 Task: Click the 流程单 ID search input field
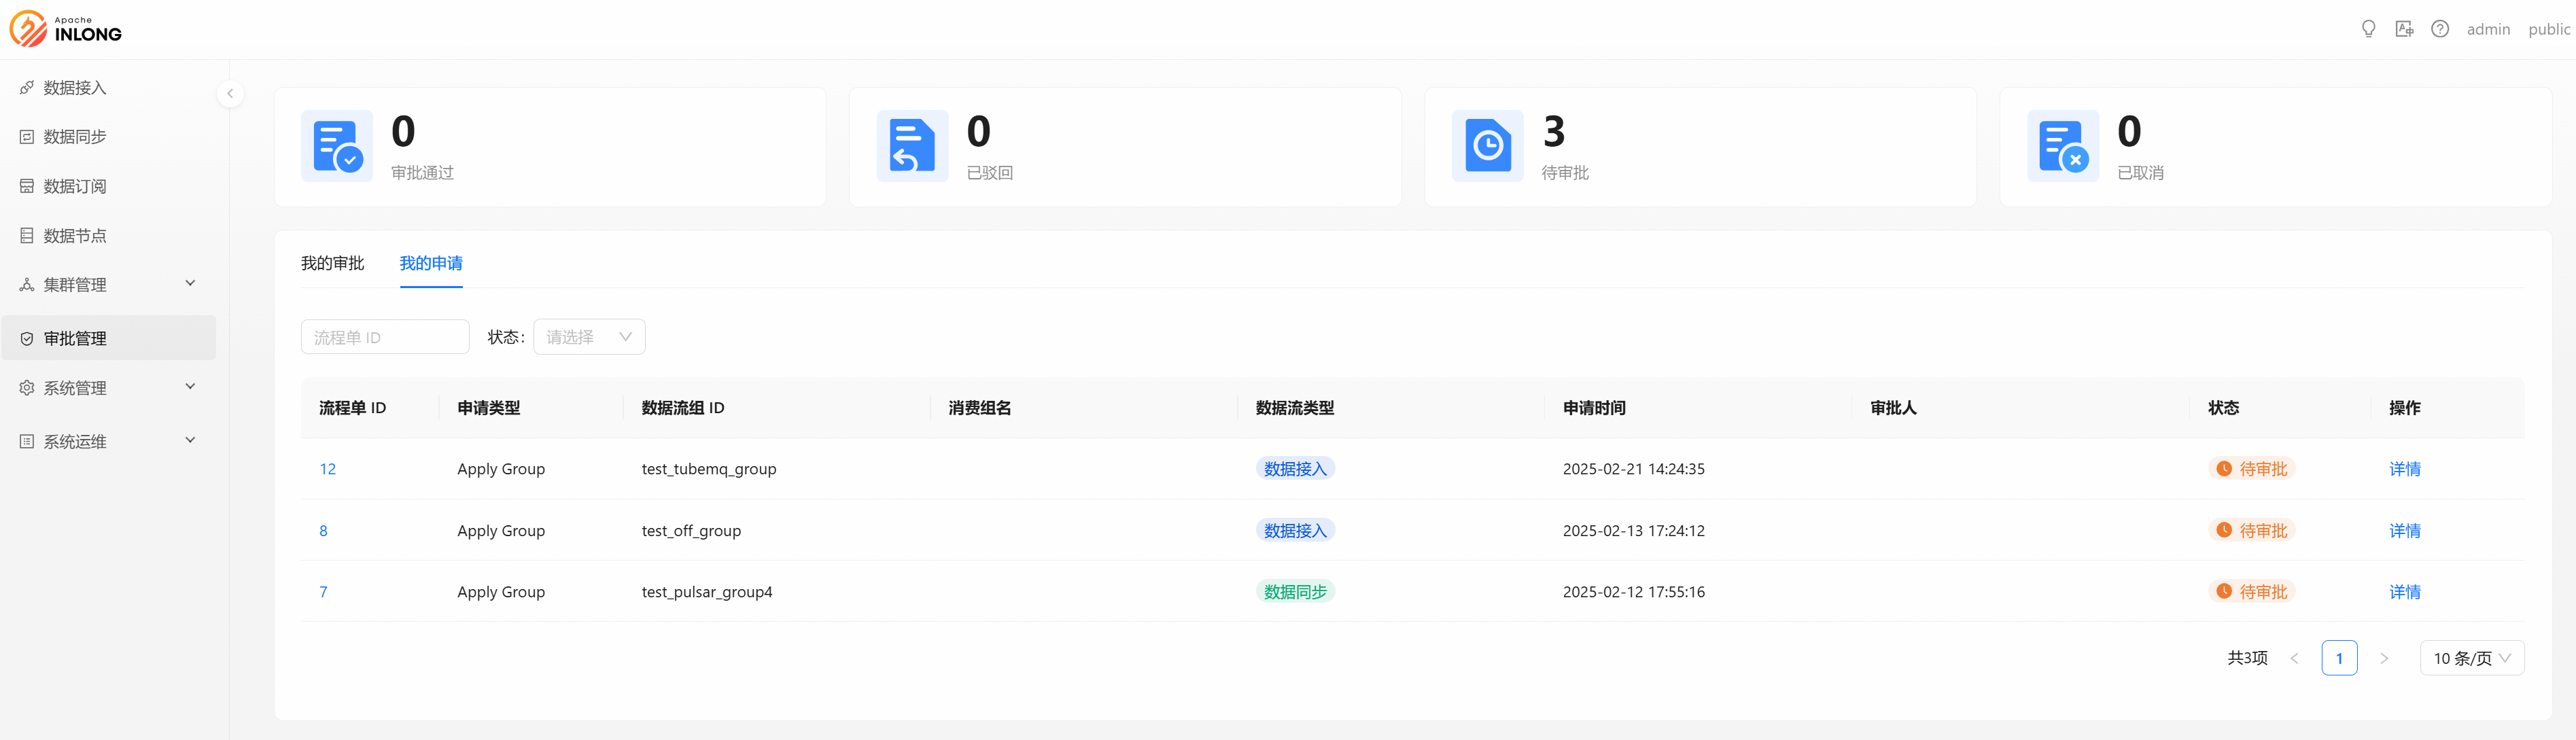click(x=385, y=337)
